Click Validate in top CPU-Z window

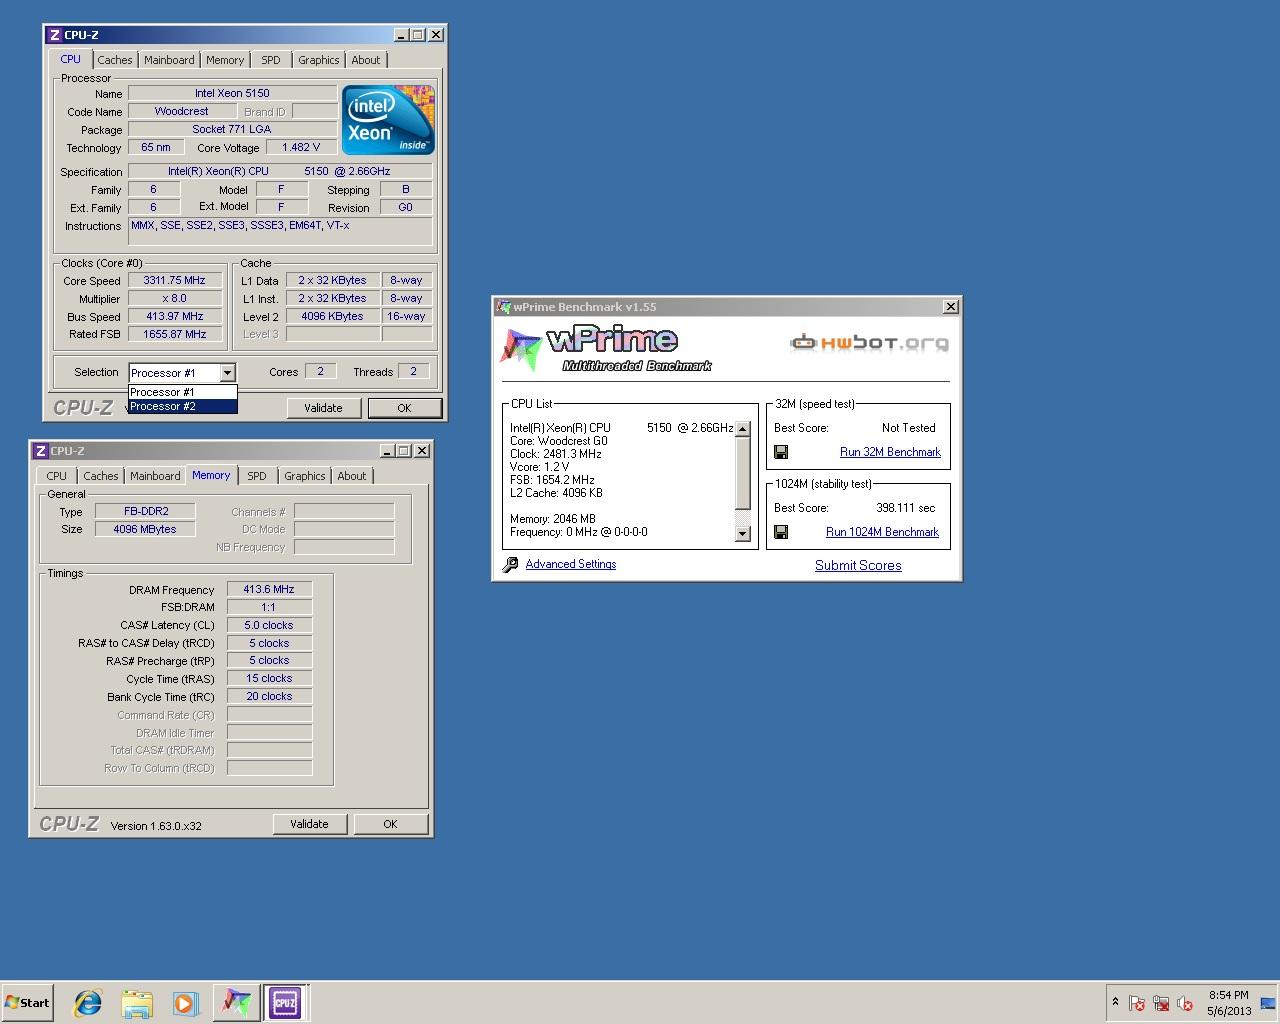coord(323,408)
